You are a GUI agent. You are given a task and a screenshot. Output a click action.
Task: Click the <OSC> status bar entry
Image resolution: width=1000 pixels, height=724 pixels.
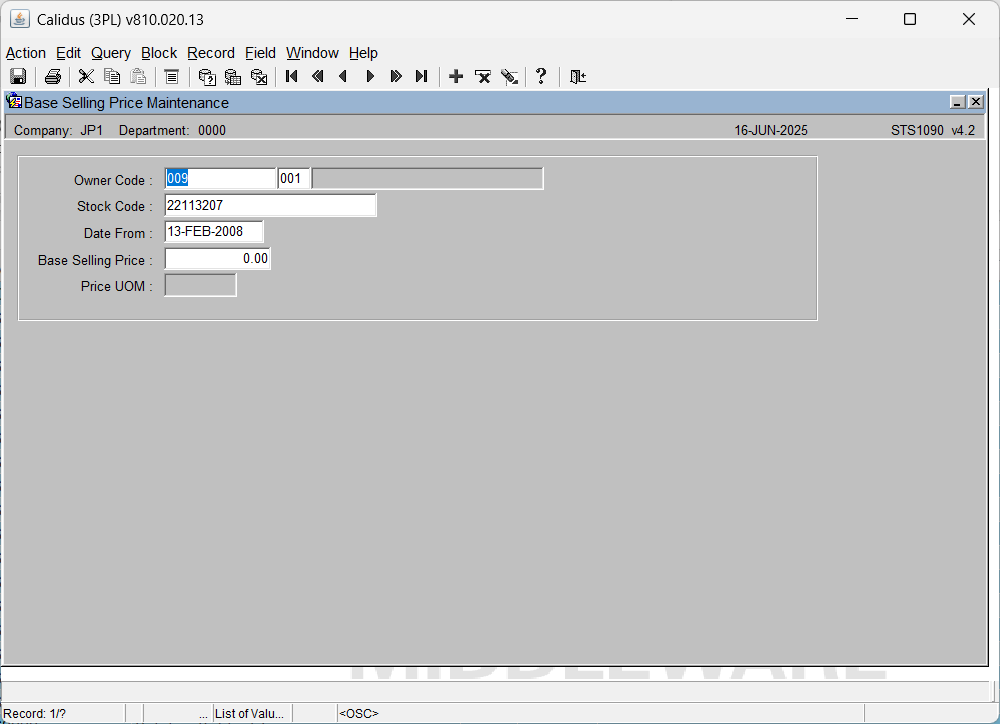click(358, 713)
